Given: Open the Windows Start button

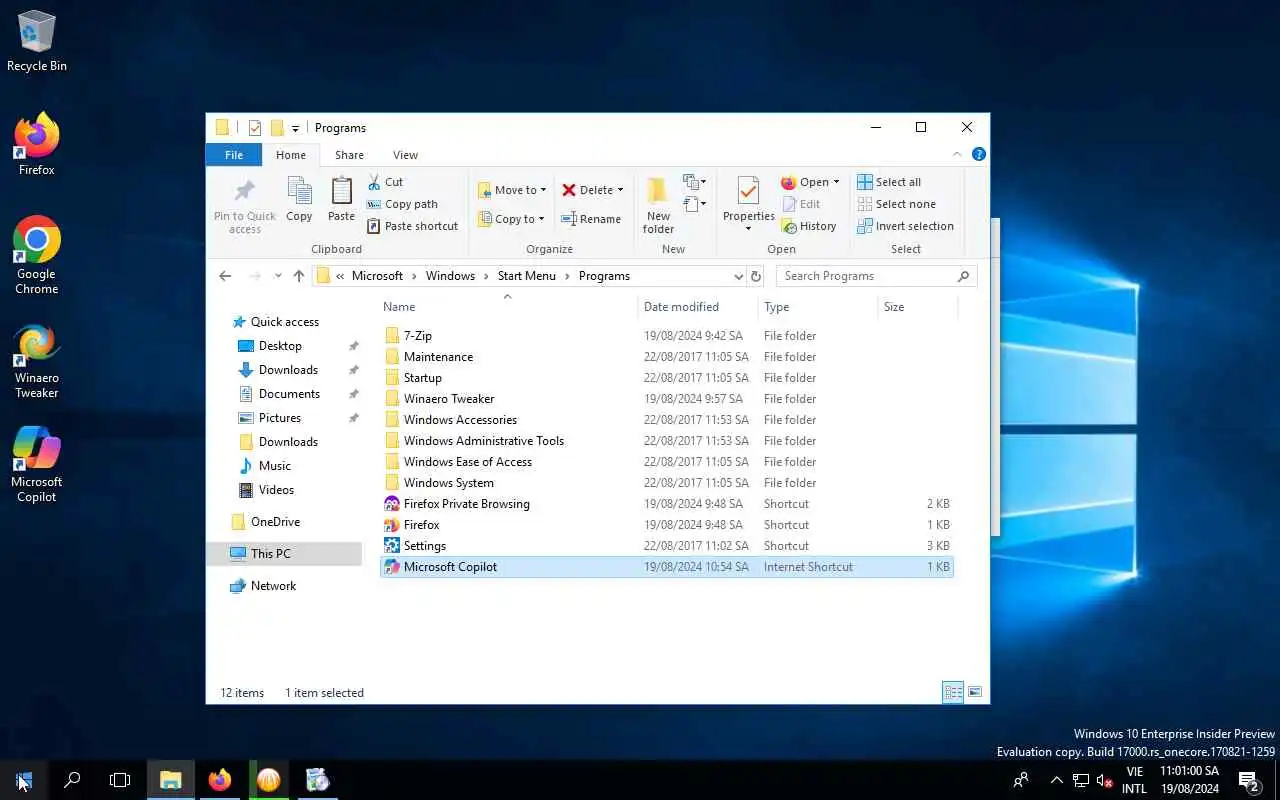Looking at the screenshot, I should (x=24, y=780).
